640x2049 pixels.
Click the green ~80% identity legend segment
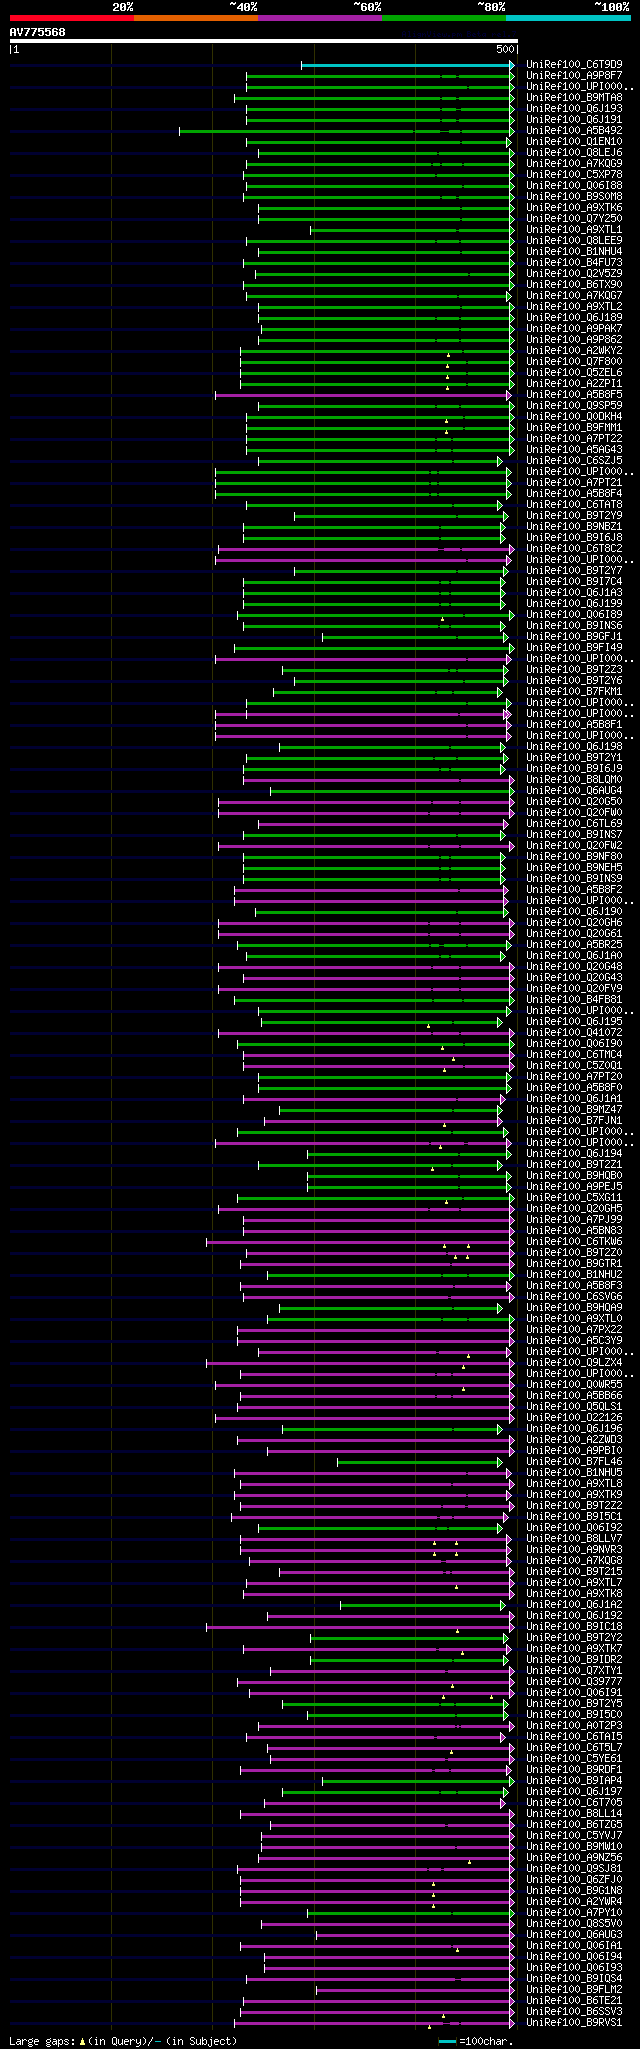[444, 18]
